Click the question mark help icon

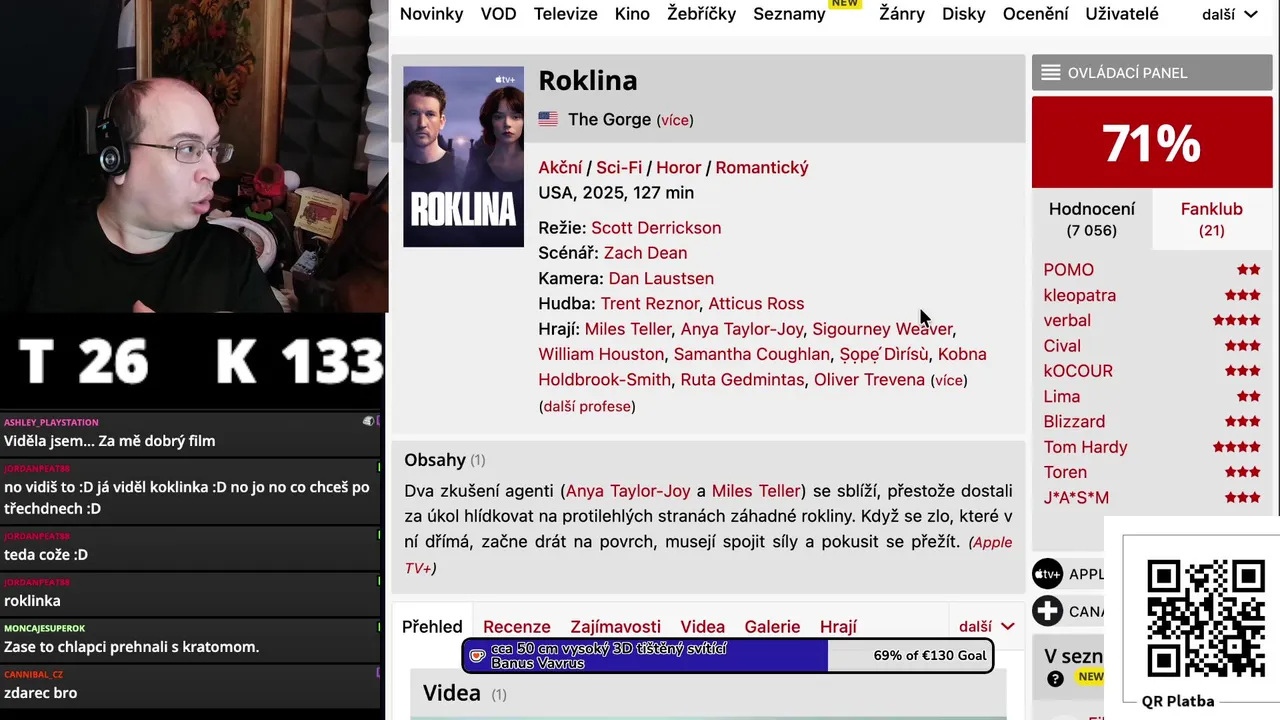coord(1055,679)
